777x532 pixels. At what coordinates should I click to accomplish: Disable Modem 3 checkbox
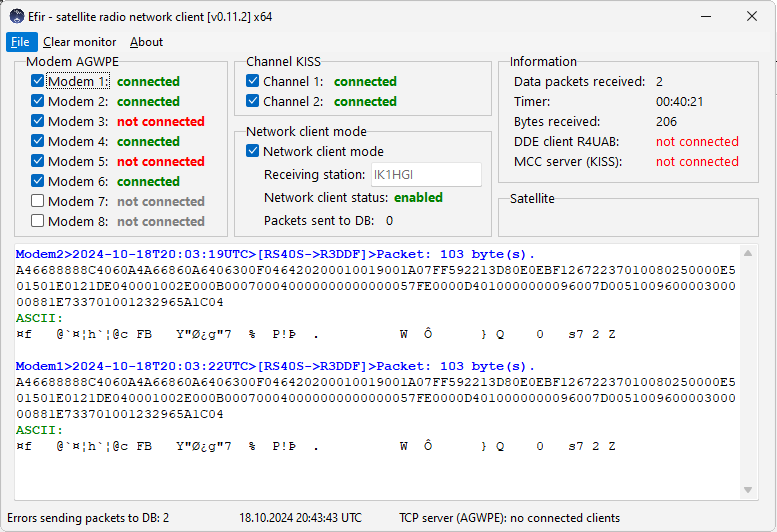point(38,122)
